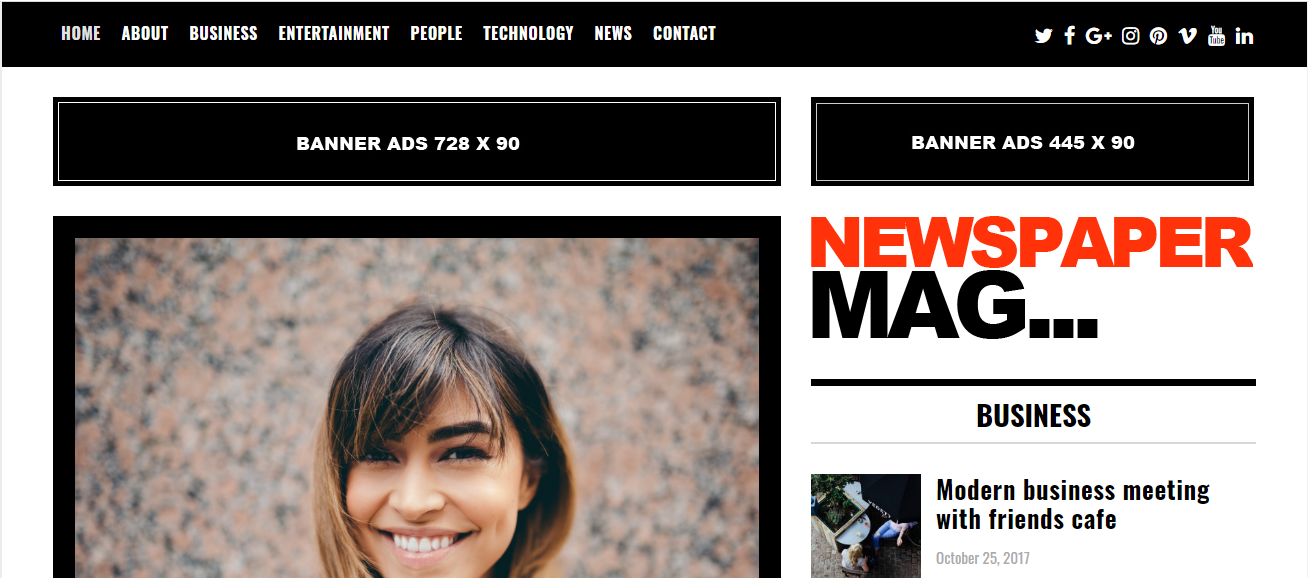Open the Technology menu item
Viewport: 1308px width, 578px height.
pos(528,33)
